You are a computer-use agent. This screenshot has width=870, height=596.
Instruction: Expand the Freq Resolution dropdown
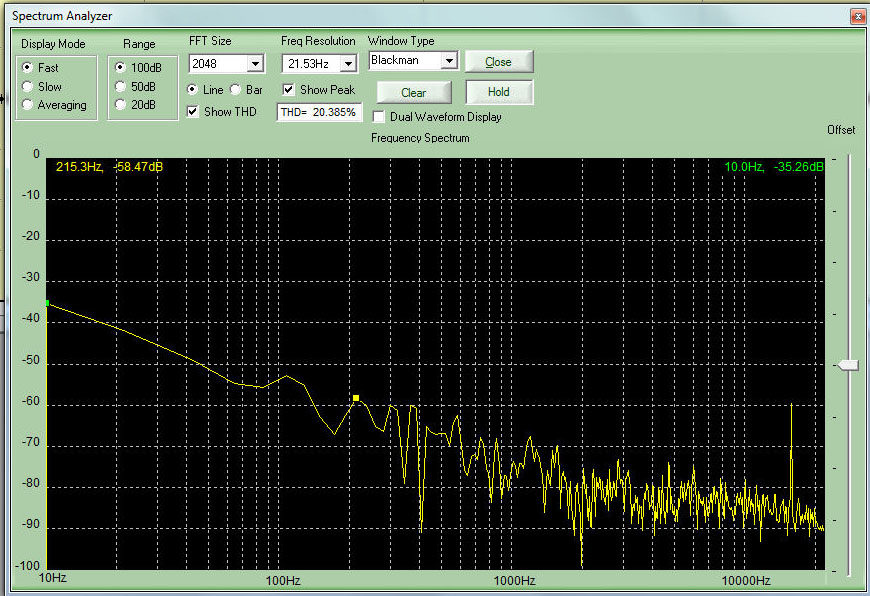[x=347, y=64]
